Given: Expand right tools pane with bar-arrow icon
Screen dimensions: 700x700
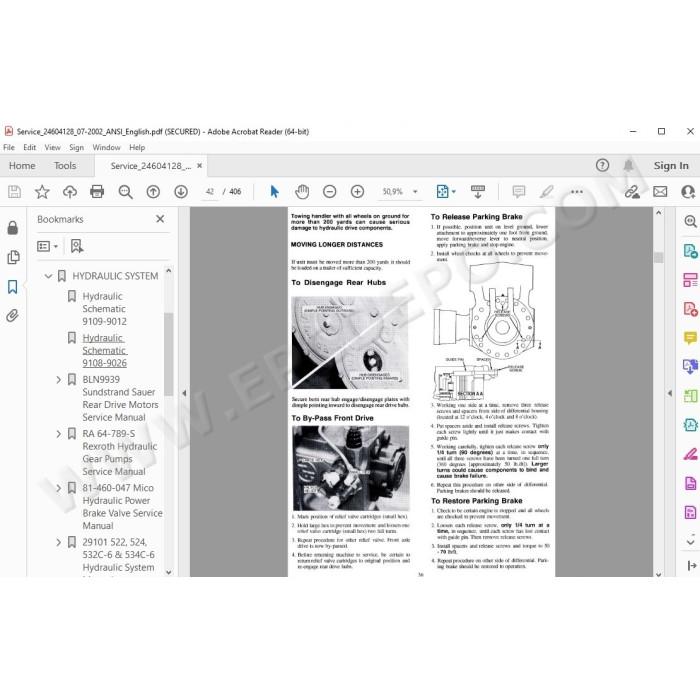Looking at the screenshot, I should pos(692,566).
